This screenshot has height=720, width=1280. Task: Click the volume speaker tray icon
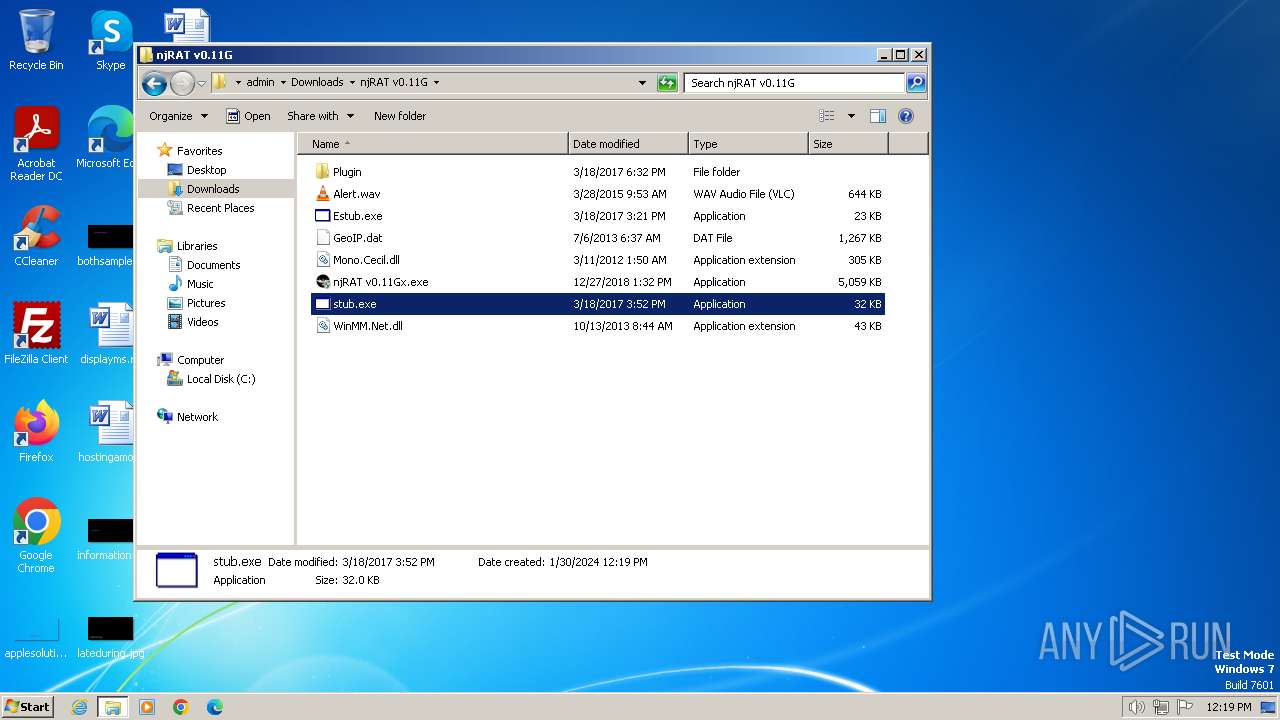click(x=1136, y=707)
